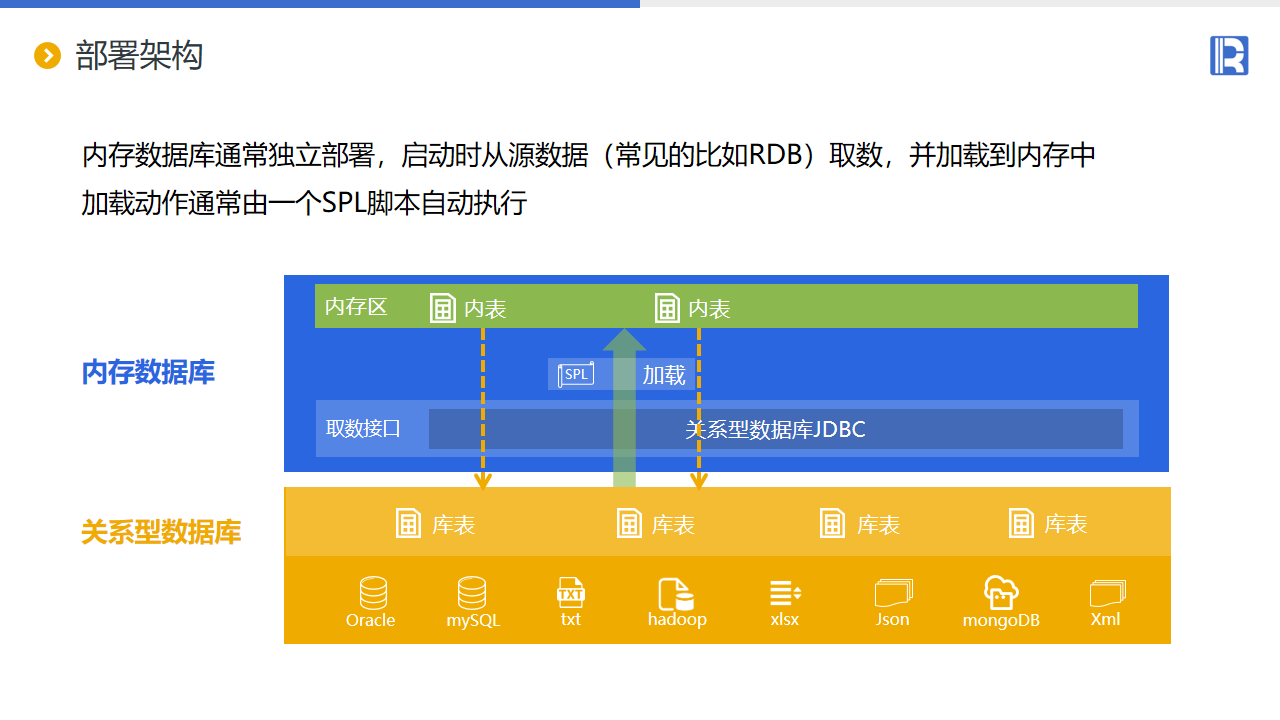Click the 内存数据库 blue side label
This screenshot has width=1280, height=720.
point(148,373)
